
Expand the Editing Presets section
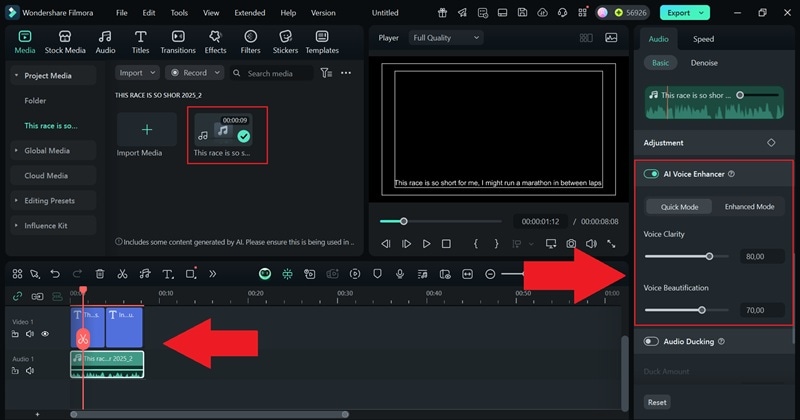tap(16, 201)
